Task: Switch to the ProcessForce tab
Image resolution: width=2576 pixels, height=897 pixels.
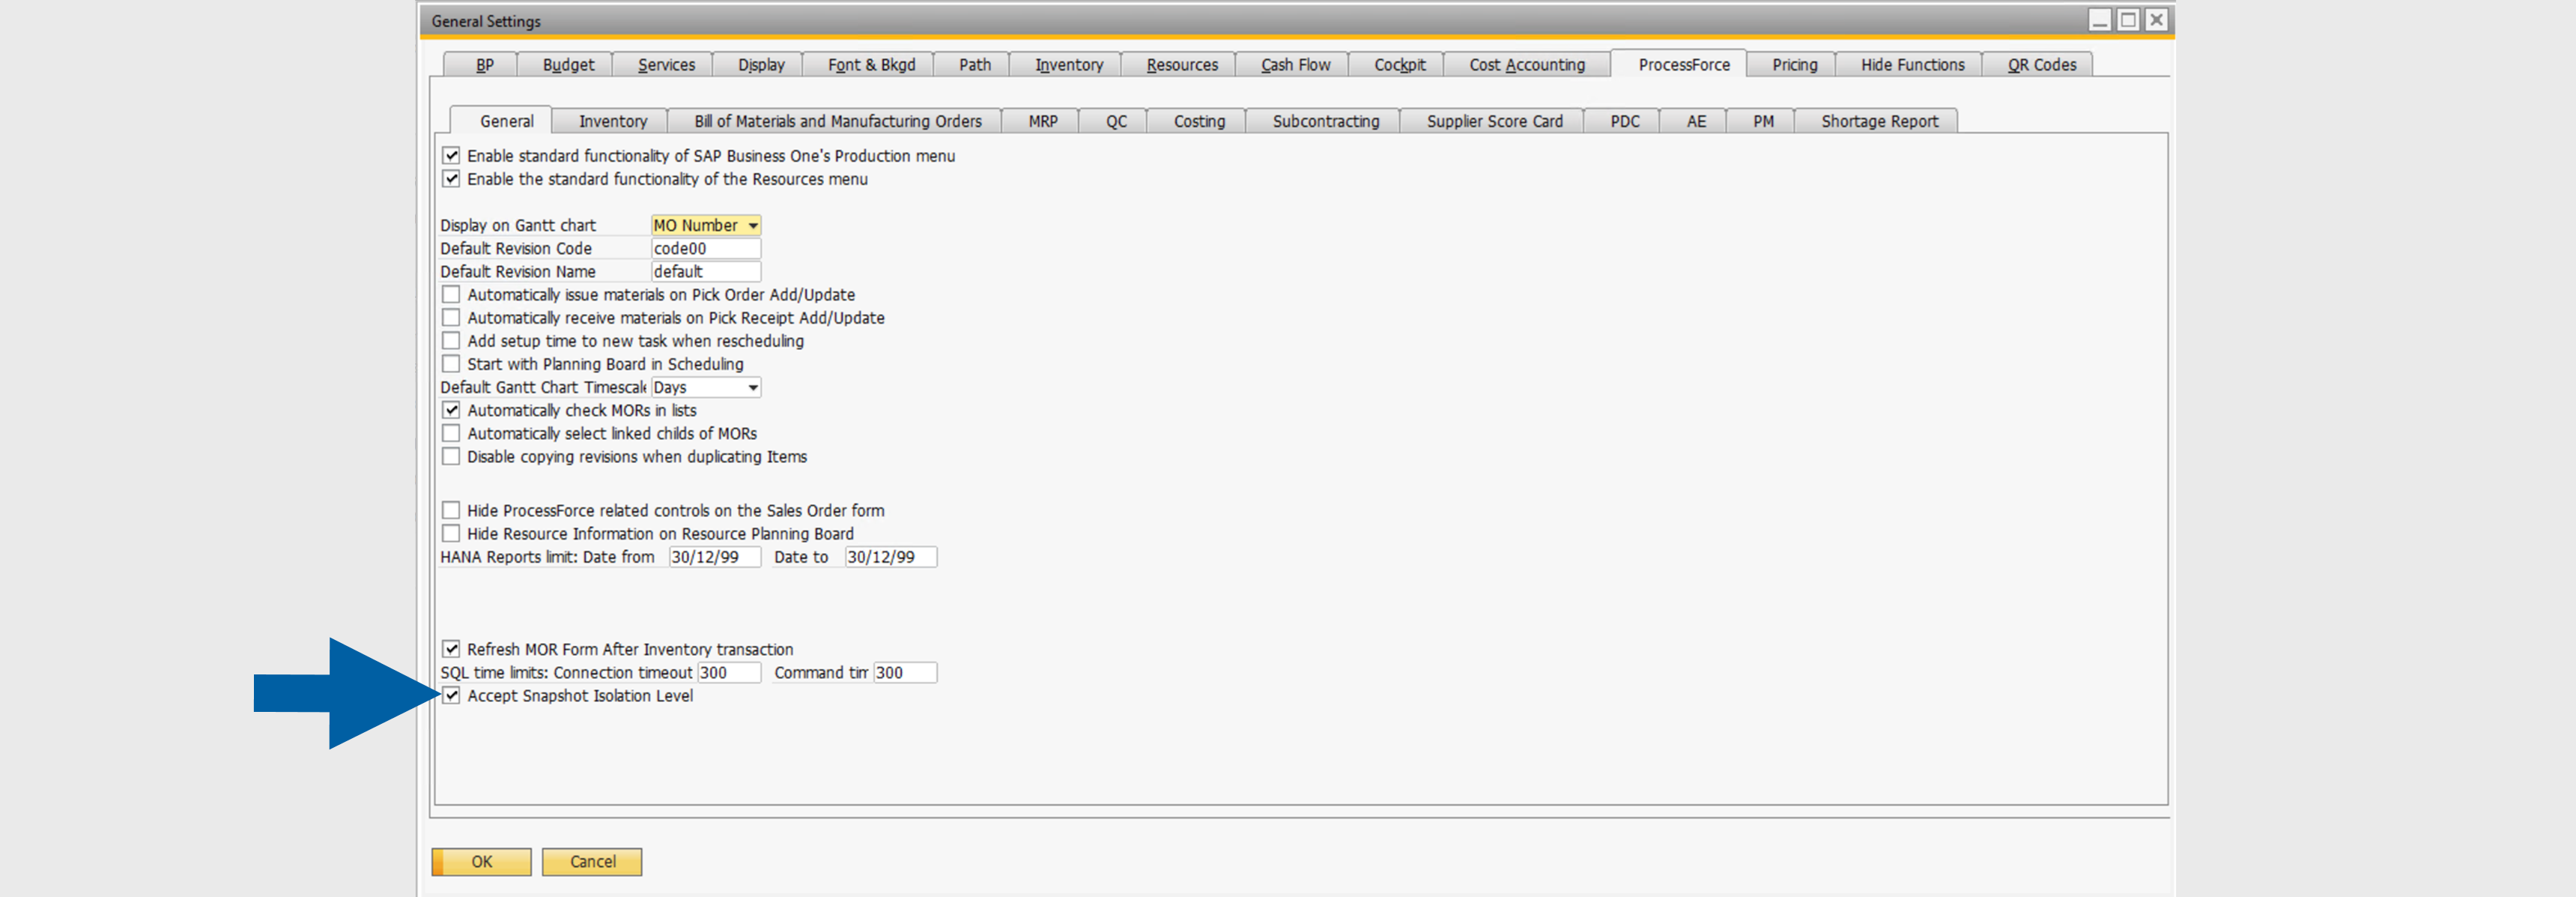Action: (1683, 64)
